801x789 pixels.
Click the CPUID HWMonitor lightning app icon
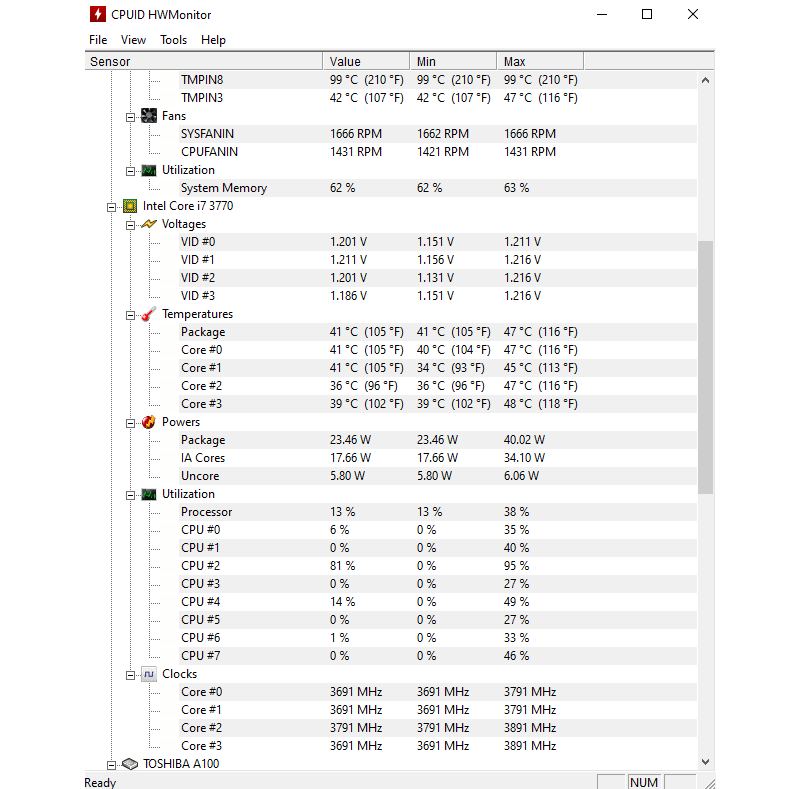point(98,14)
